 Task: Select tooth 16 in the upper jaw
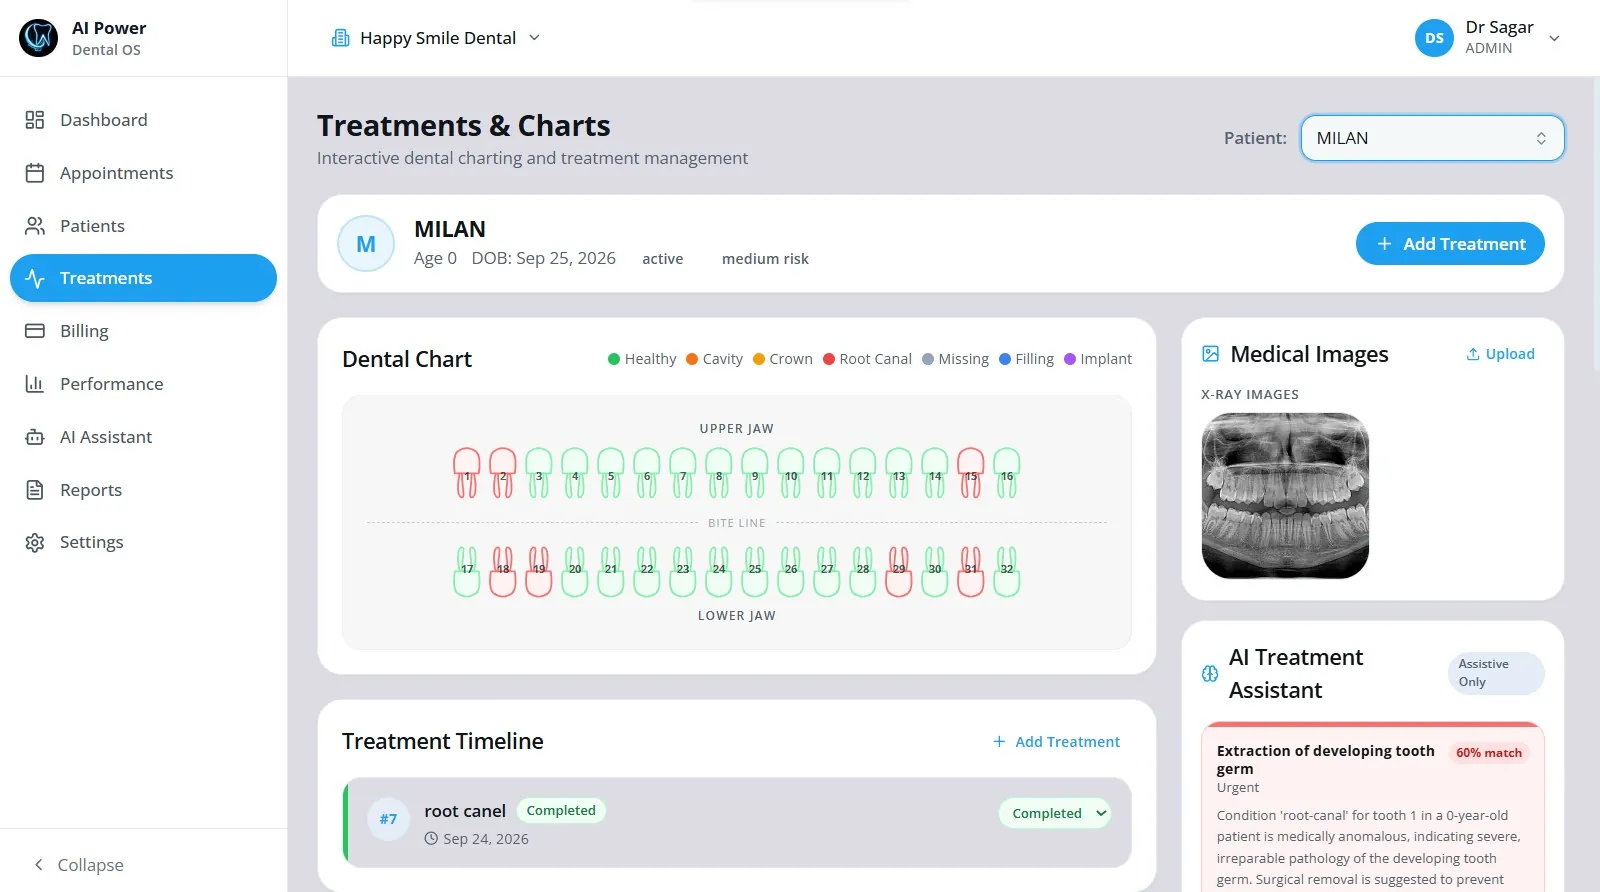[x=1007, y=473]
